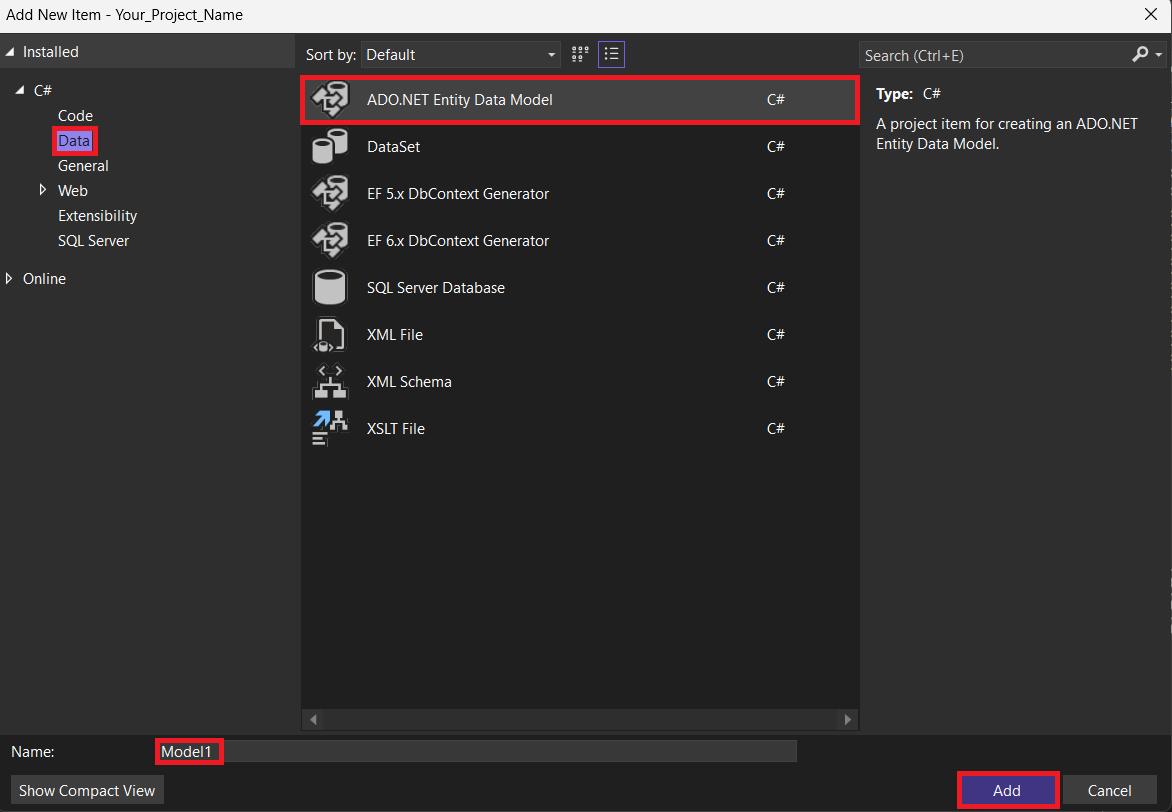Switch to the list view mode
The image size is (1172, 812).
(611, 54)
